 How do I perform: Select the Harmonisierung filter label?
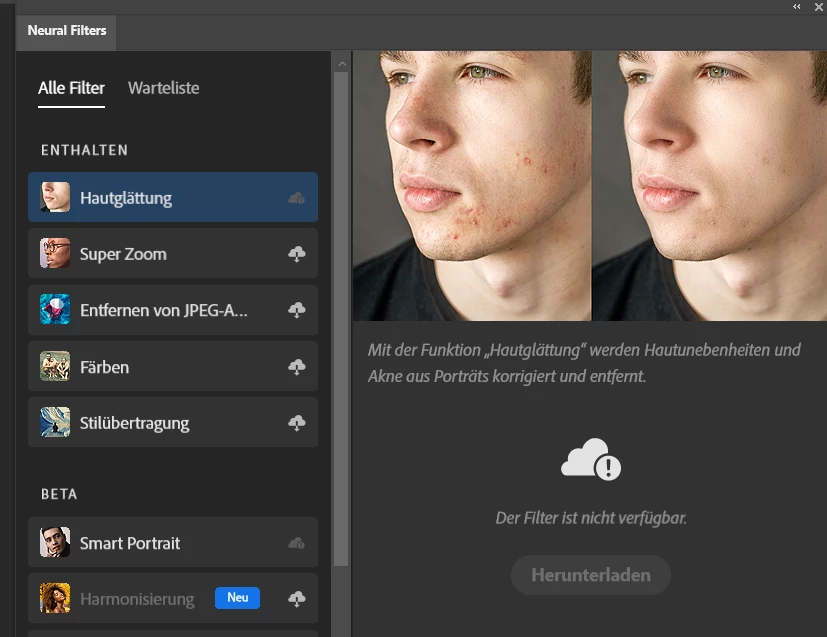[137, 599]
